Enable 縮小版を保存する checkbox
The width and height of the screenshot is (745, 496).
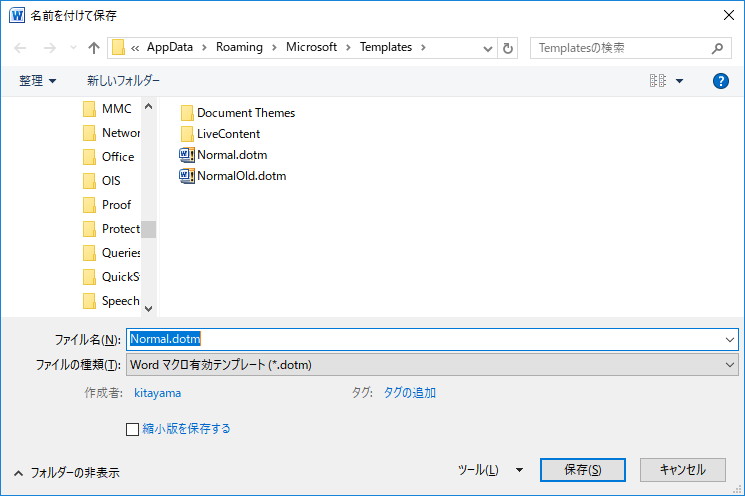133,429
